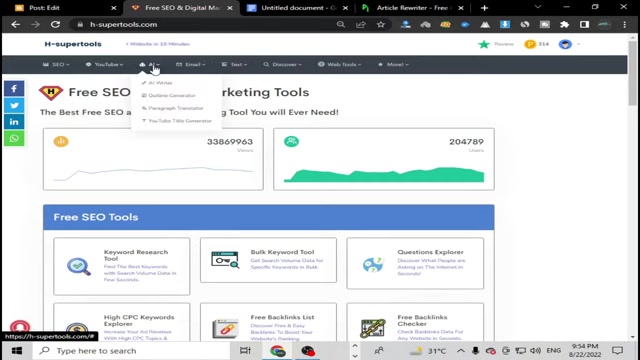
Task: Expand the AI dropdown menu
Action: click(x=149, y=64)
